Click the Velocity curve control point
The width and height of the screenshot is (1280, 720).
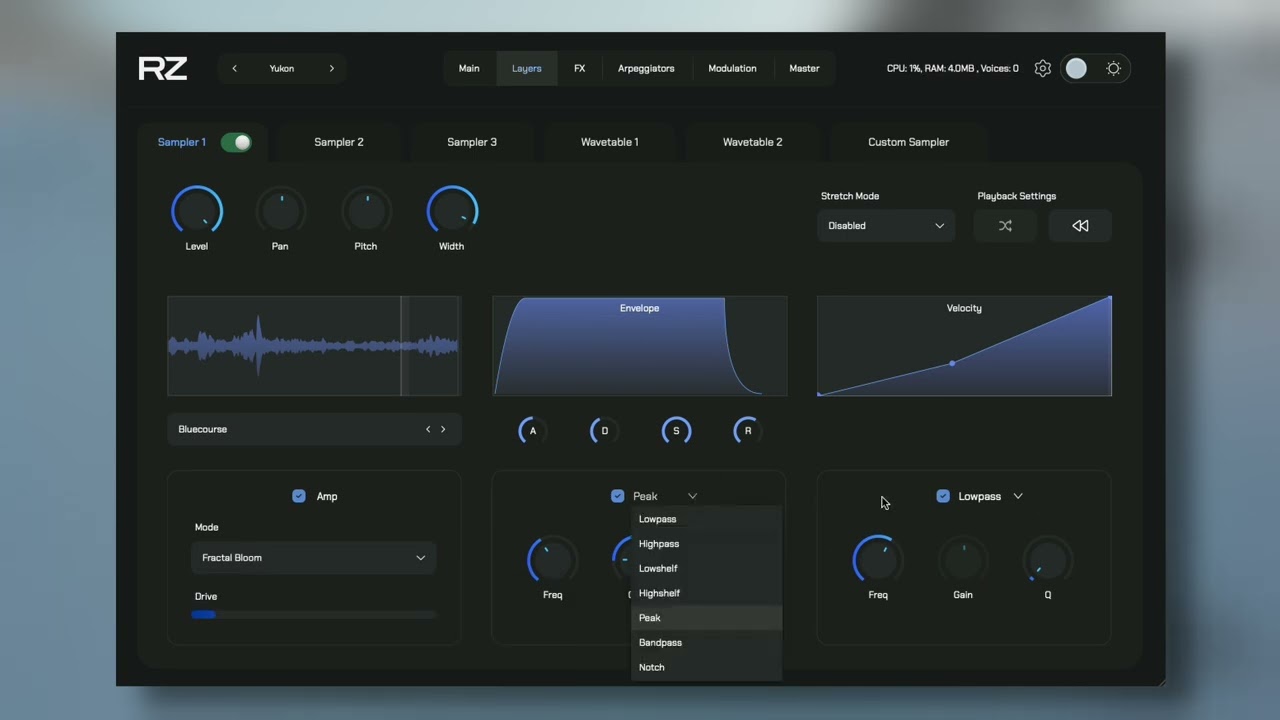[952, 363]
